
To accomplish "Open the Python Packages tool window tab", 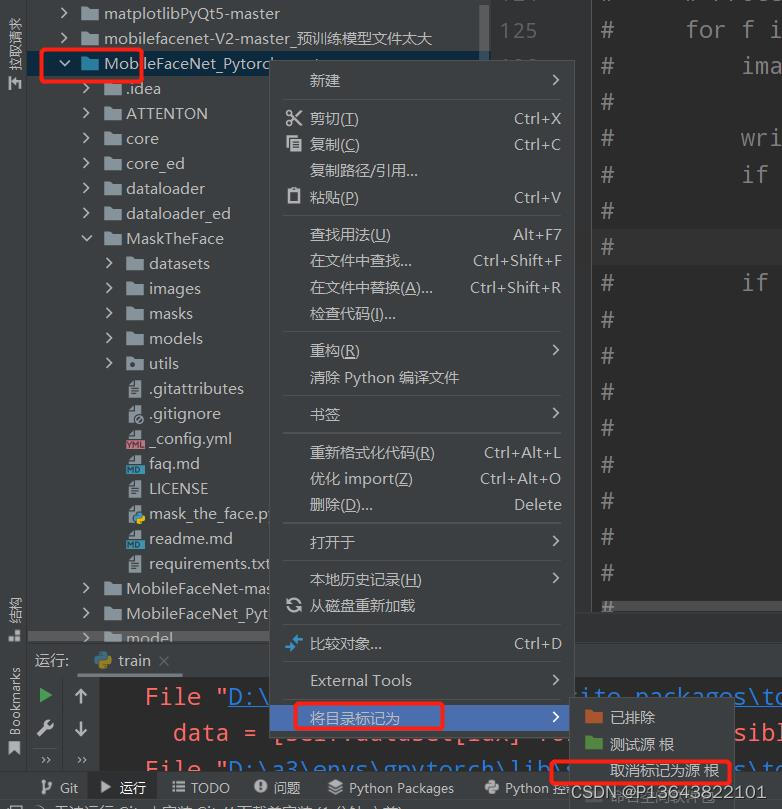I will 391,788.
